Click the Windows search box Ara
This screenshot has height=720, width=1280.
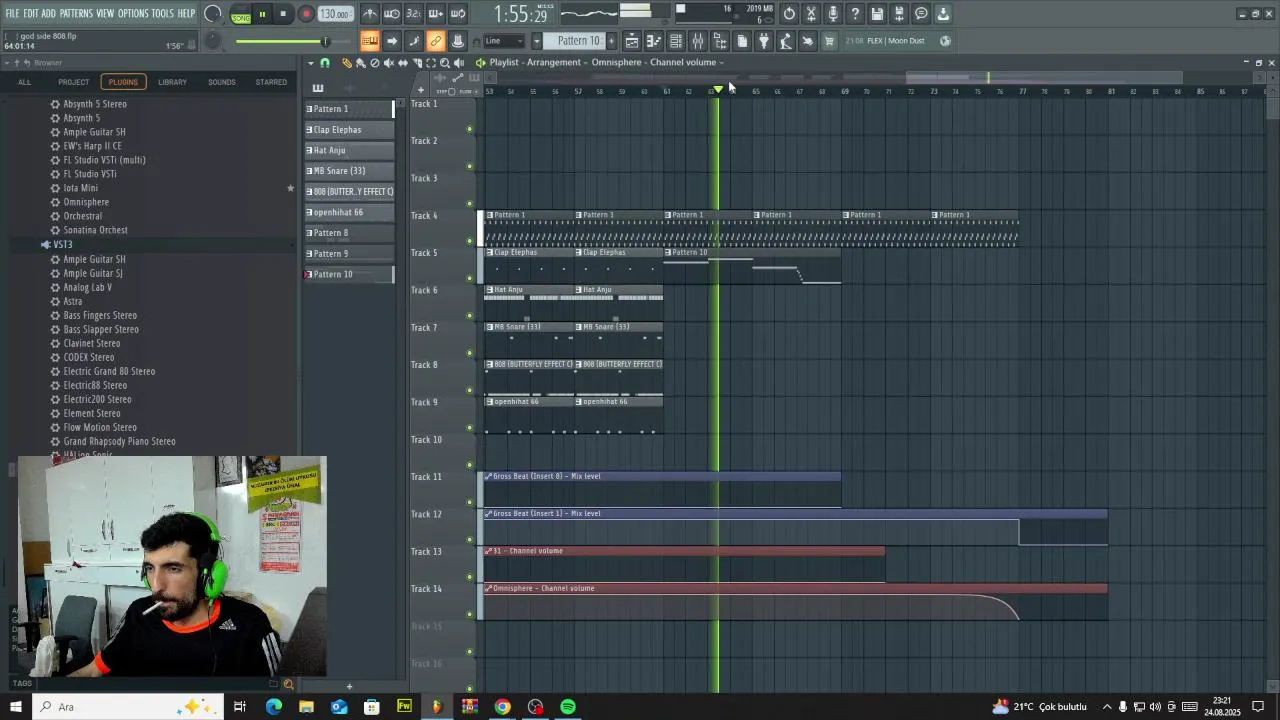pos(130,707)
